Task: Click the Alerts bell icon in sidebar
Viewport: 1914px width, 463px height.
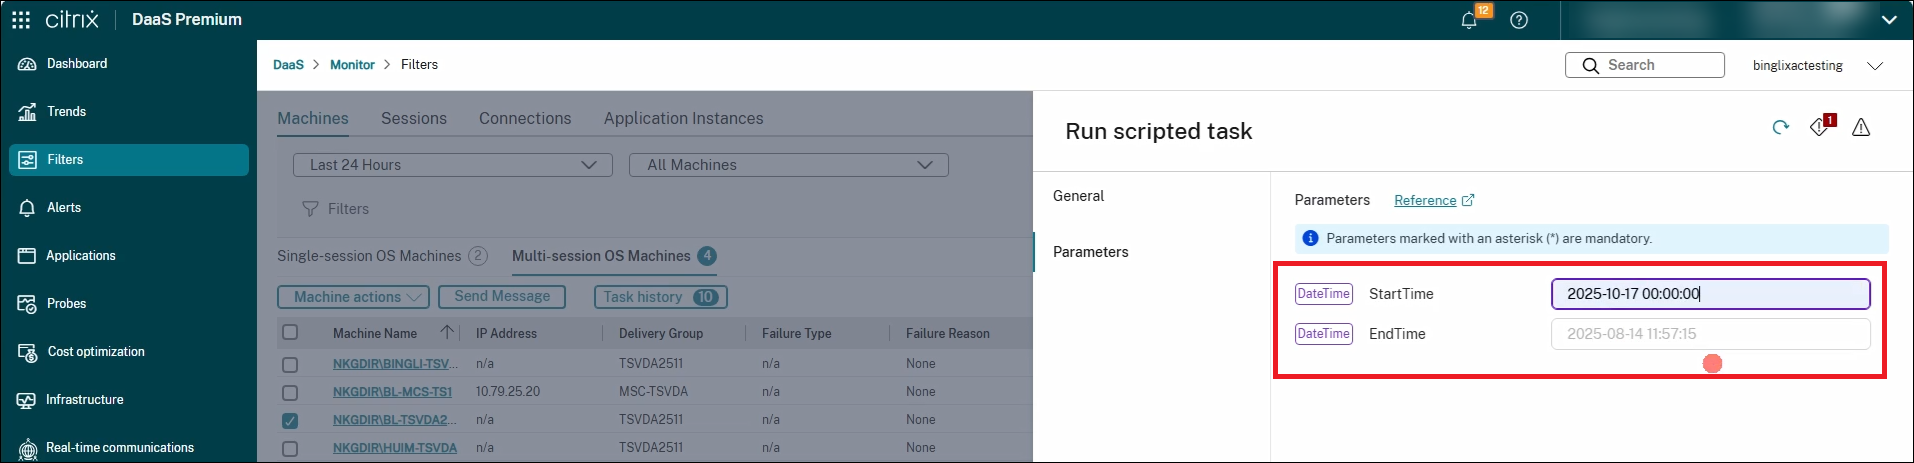Action: point(27,208)
